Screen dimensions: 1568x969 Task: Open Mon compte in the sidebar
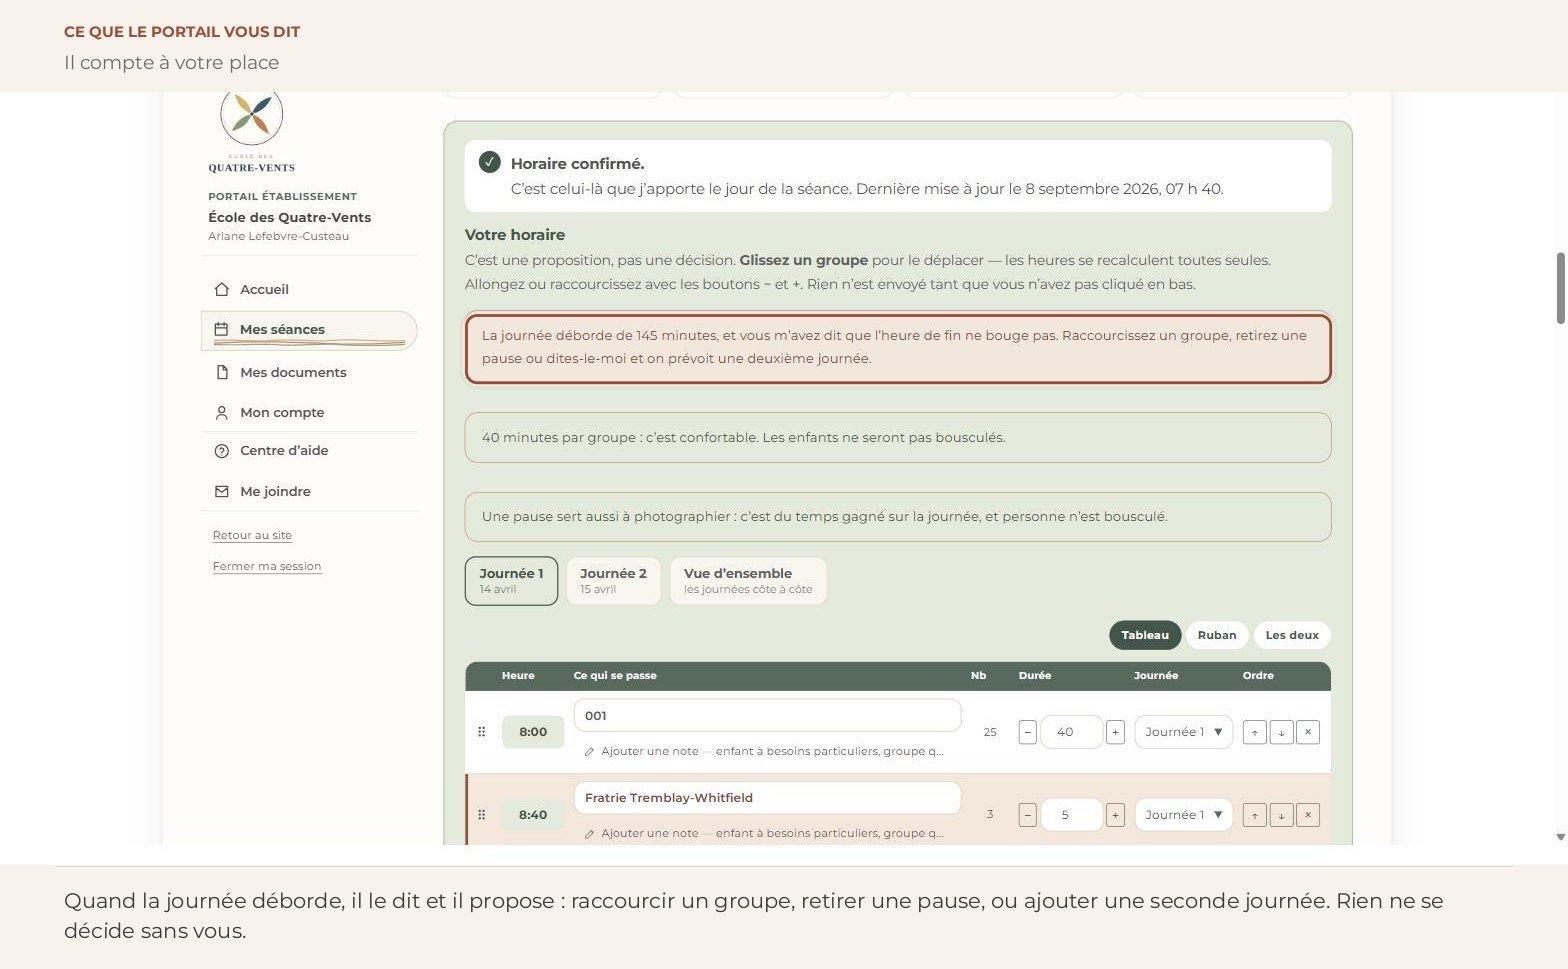(x=309, y=412)
